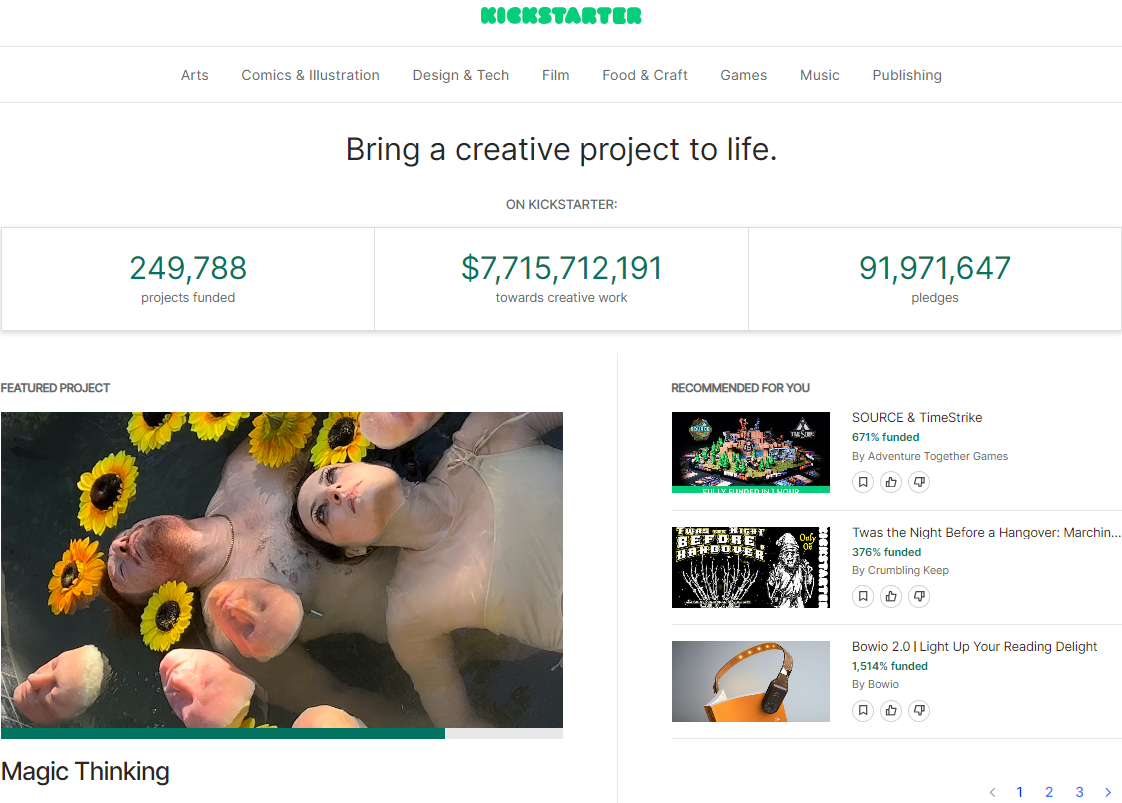Thumbs up SOURCE & TimeStrike project

891,482
